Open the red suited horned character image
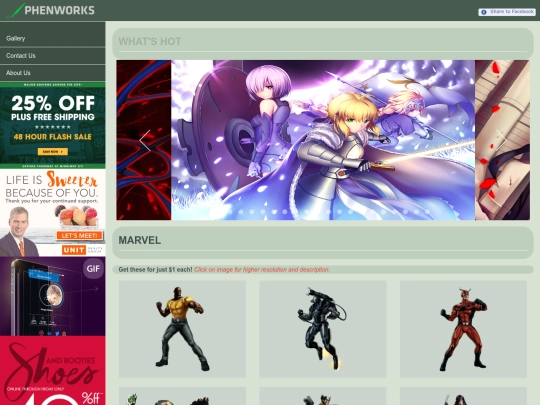Screen dimensions: 540x405 463,329
